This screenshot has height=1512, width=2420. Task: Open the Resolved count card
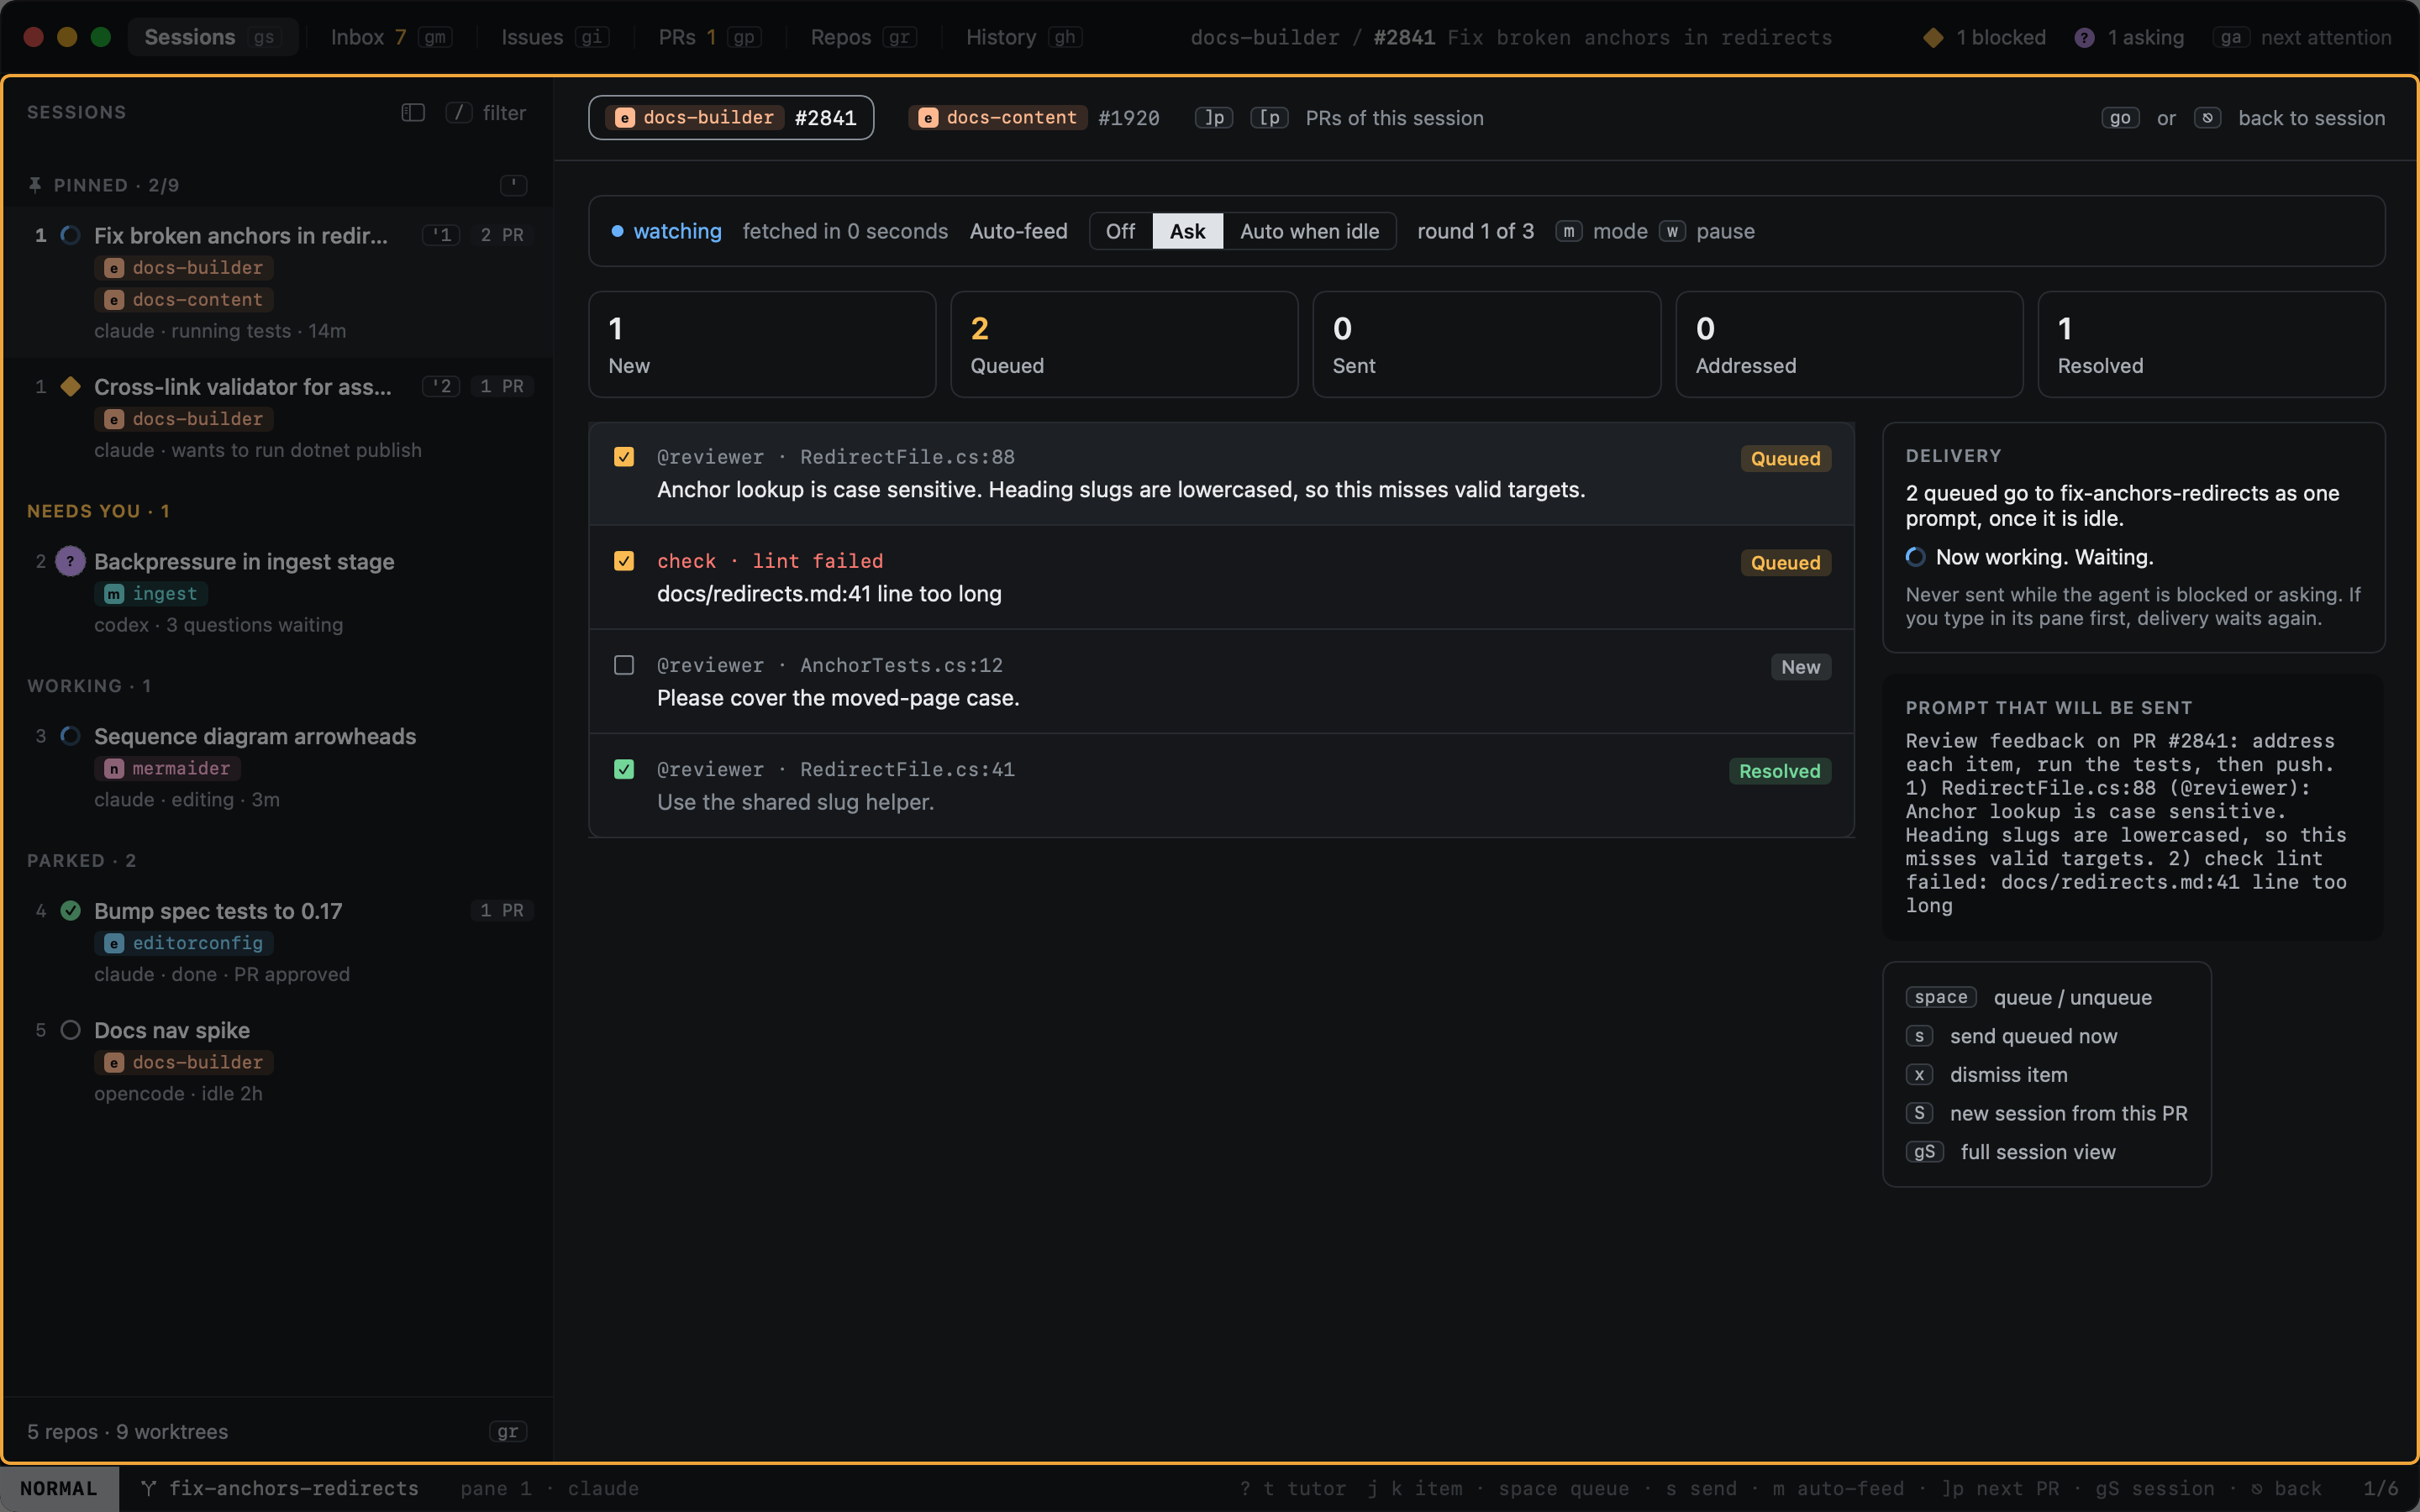(x=2211, y=344)
